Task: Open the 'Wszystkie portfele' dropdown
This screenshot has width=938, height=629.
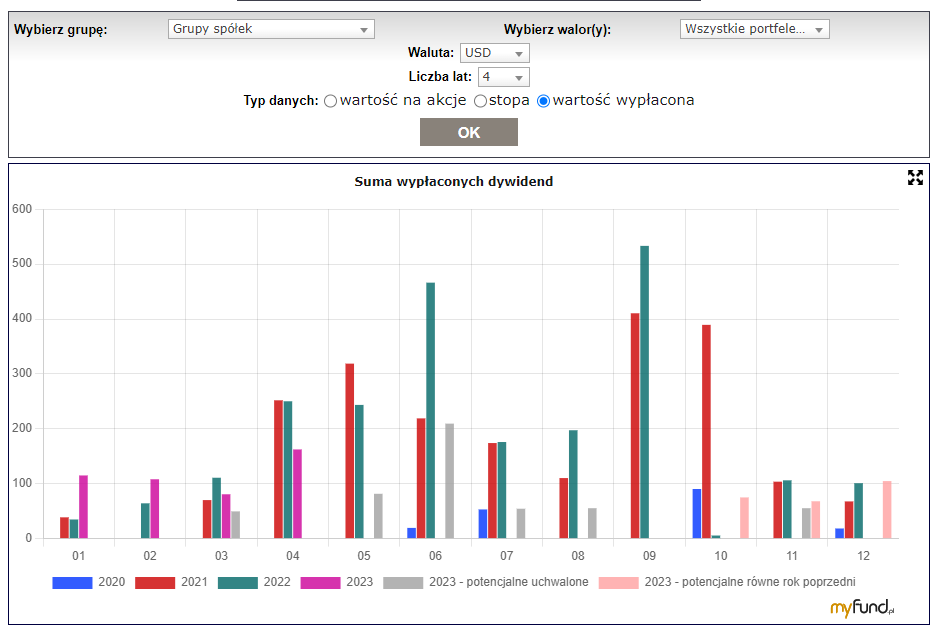Action: (754, 29)
